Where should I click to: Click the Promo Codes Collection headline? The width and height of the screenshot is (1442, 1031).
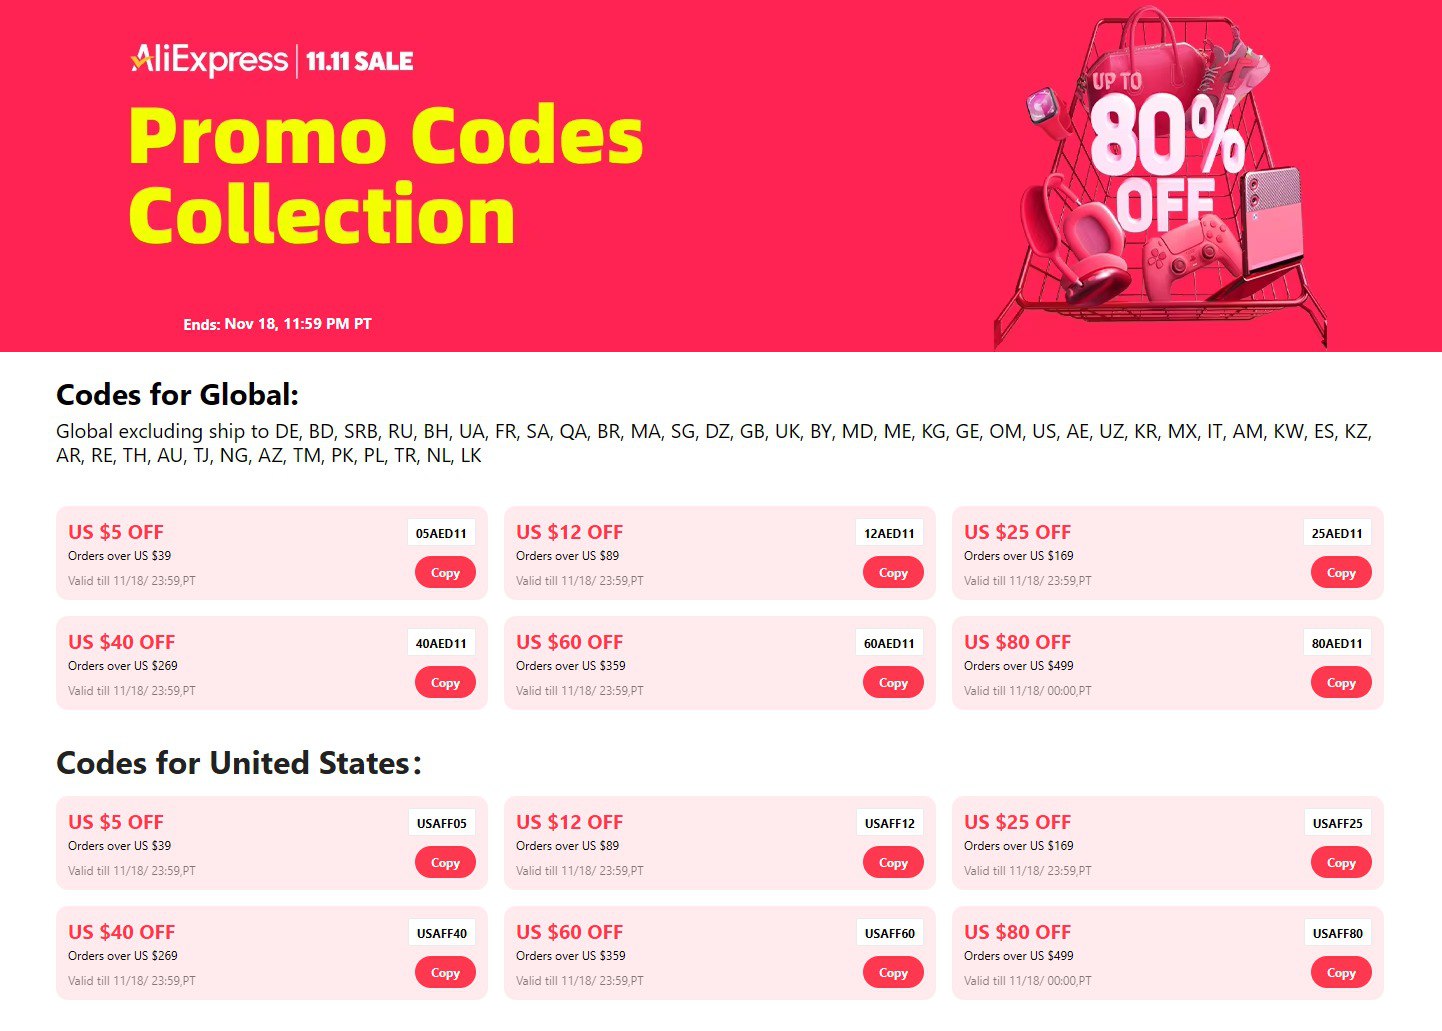(385, 175)
